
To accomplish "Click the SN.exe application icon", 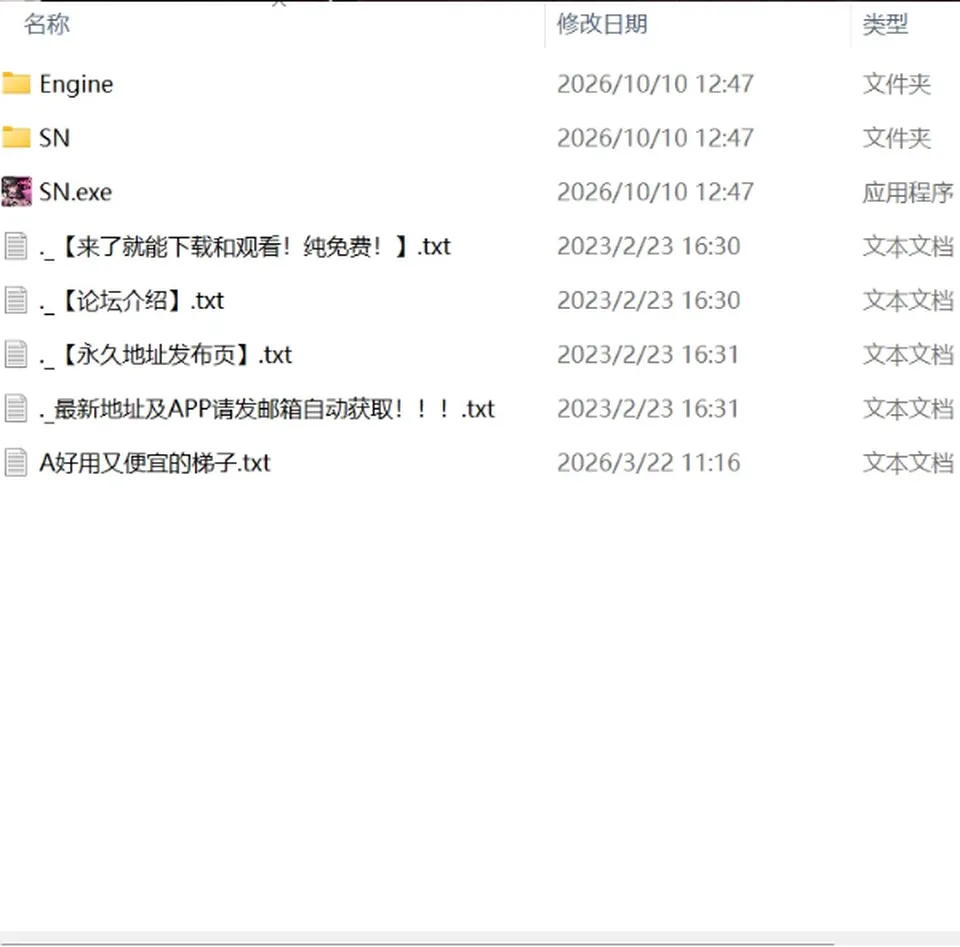I will click(x=17, y=192).
